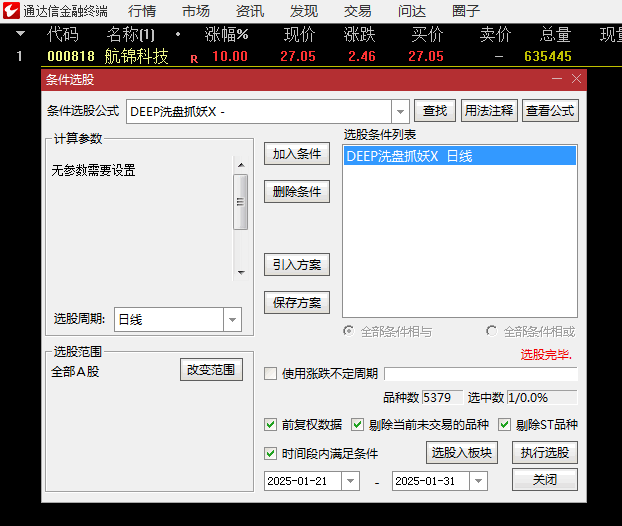
Task: Click the 改变范围 button
Action: coord(211,370)
